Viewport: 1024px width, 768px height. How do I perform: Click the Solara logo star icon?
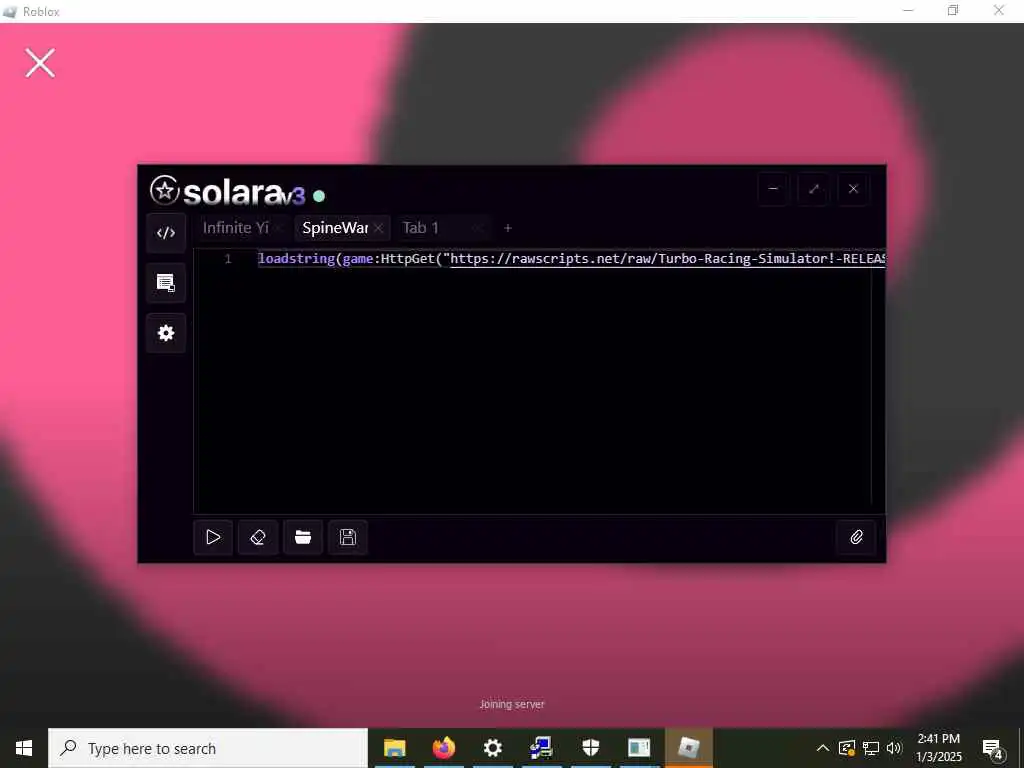point(165,191)
